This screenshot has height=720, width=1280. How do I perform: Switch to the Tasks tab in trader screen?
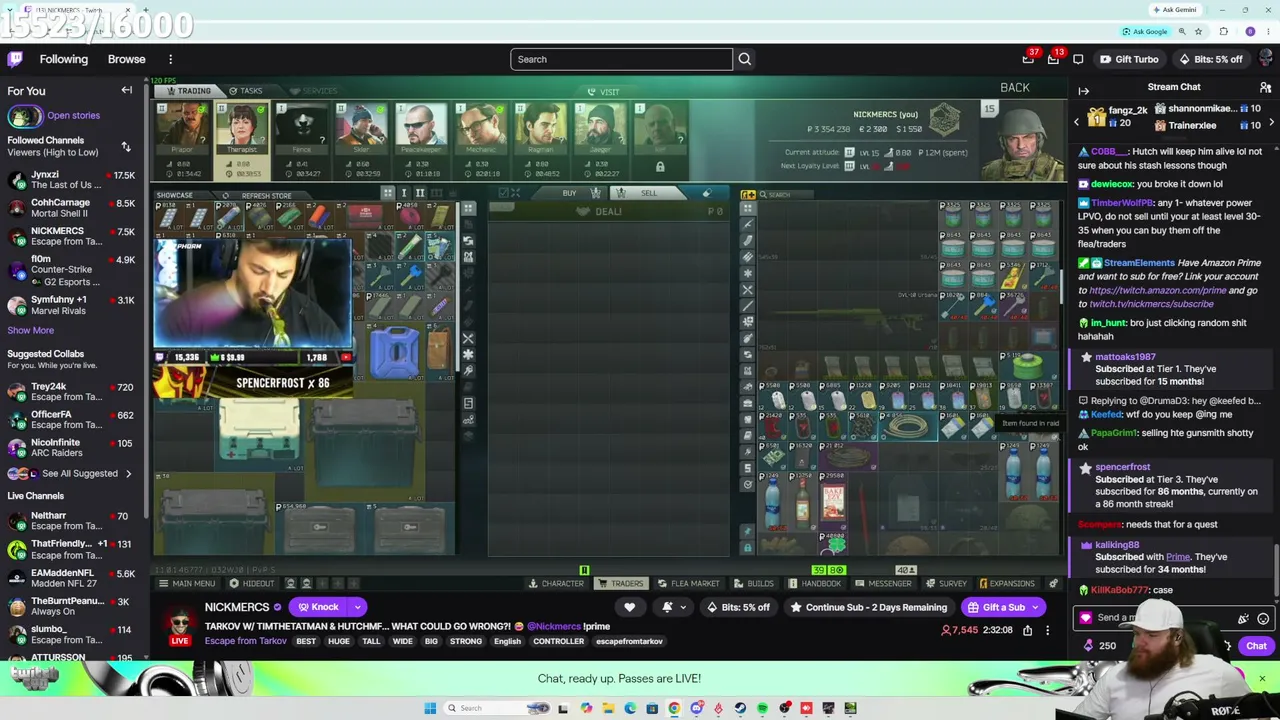(x=245, y=91)
